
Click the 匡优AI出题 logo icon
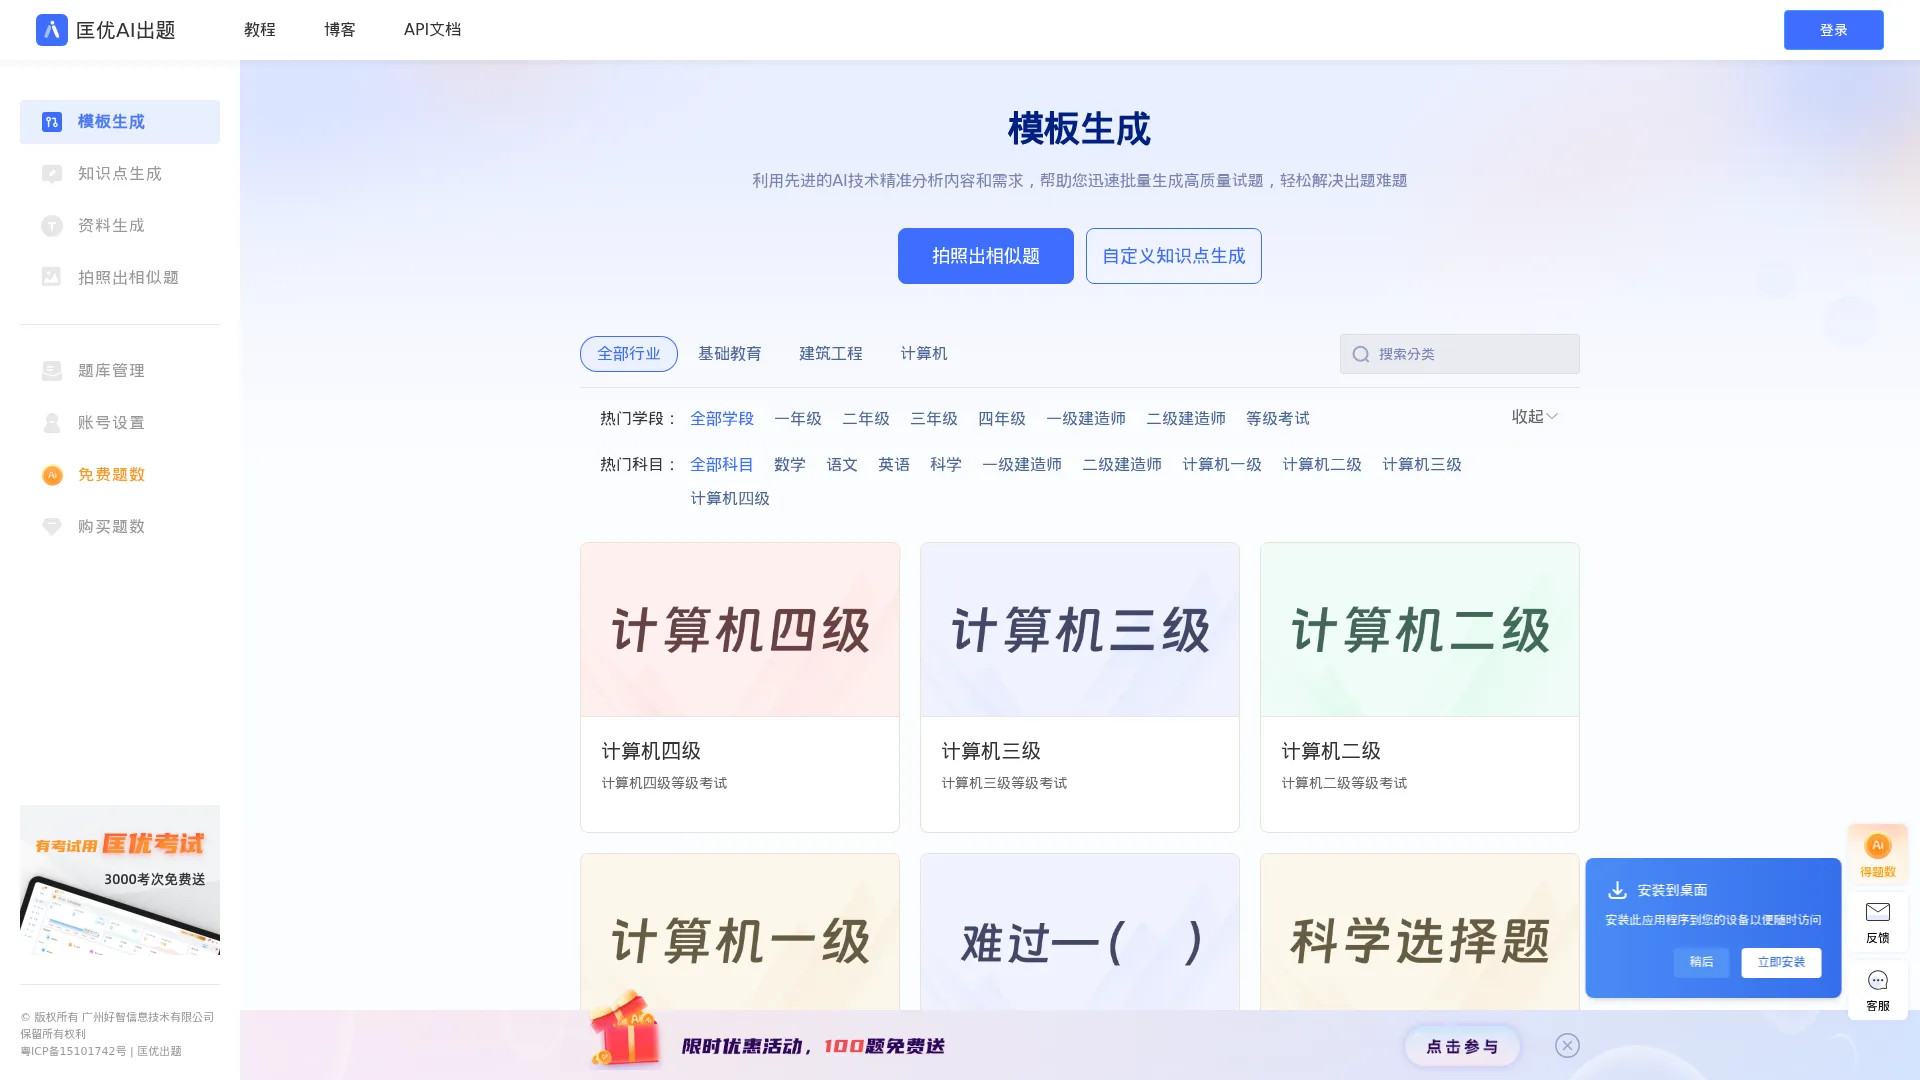pyautogui.click(x=52, y=30)
